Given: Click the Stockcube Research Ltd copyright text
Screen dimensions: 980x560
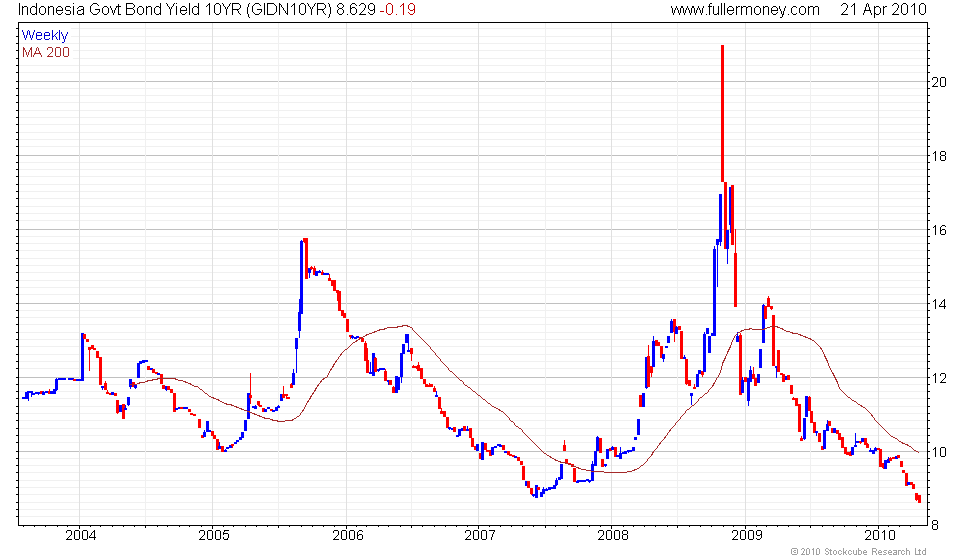Looking at the screenshot, I should pos(859,552).
